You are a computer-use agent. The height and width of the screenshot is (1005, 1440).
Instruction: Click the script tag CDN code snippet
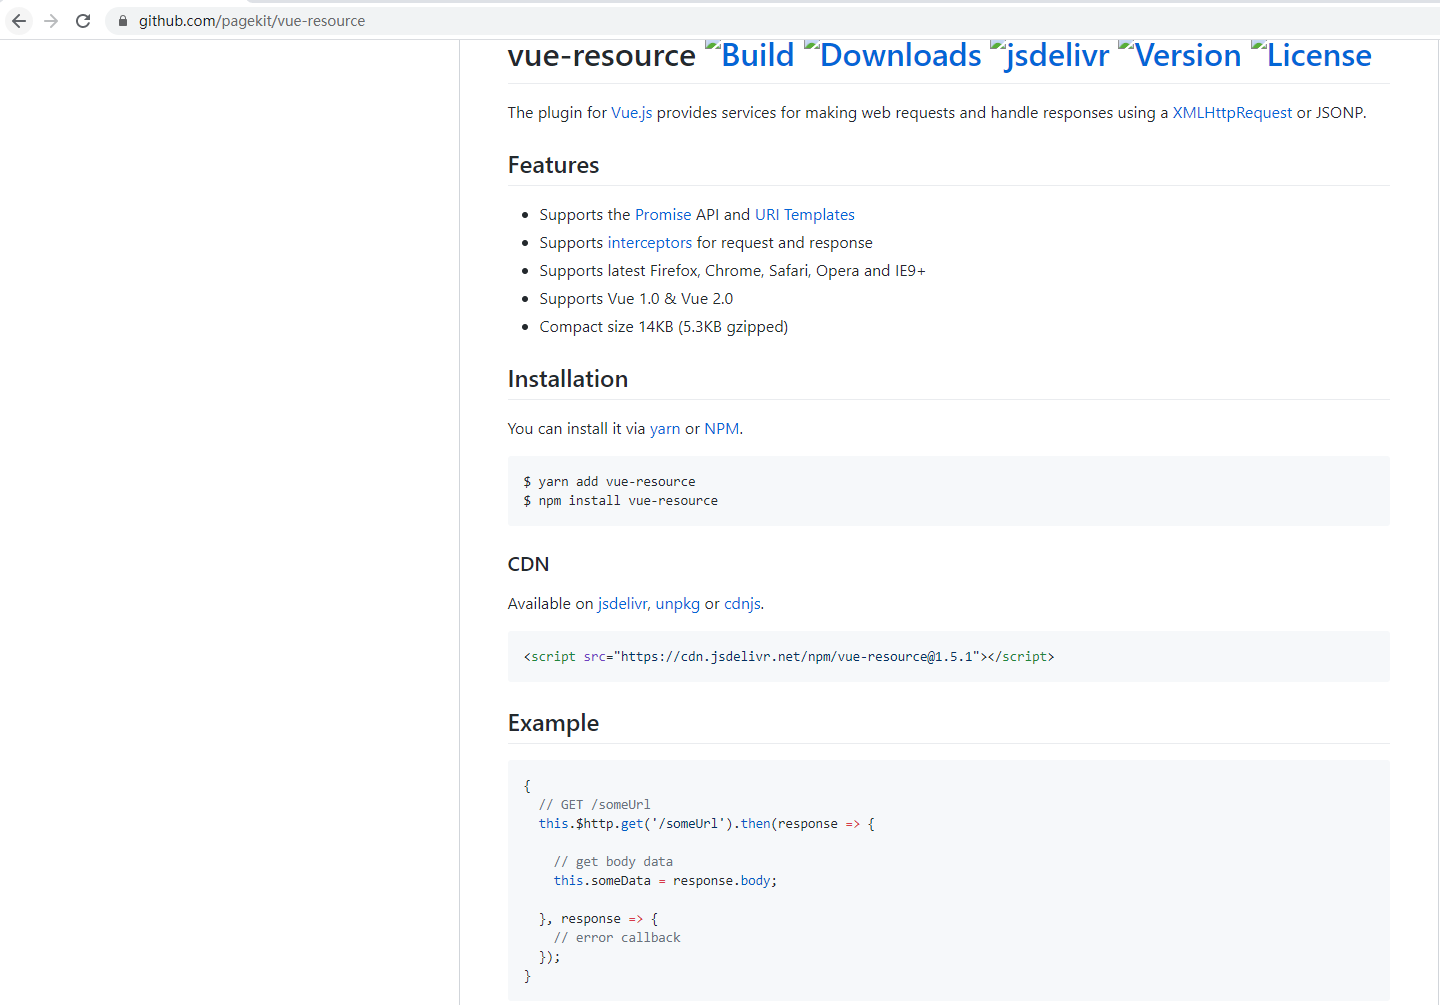click(x=789, y=657)
